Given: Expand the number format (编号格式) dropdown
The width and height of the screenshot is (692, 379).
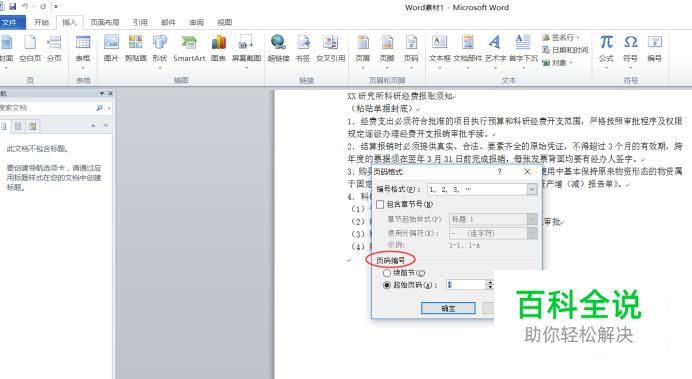Looking at the screenshot, I should [532, 189].
